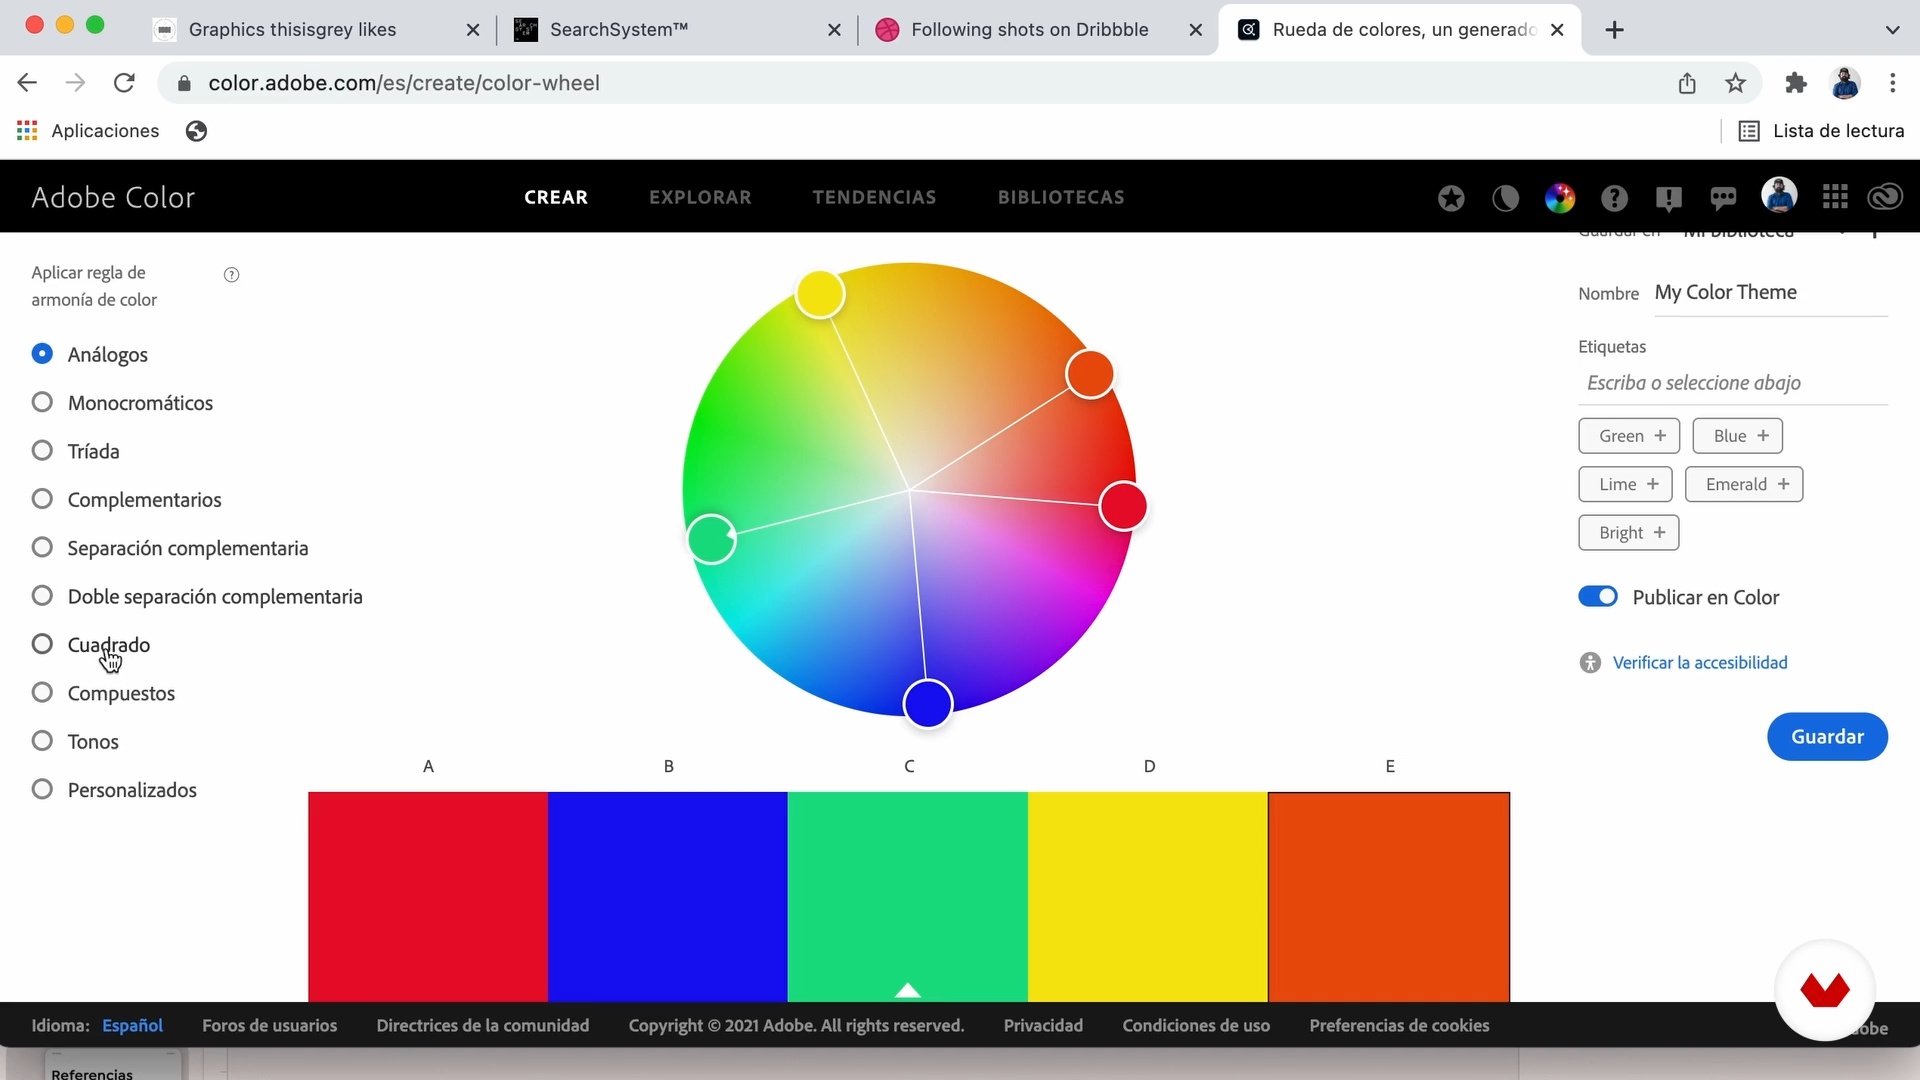Screen dimensions: 1920x1080
Task: Open Verificar la accesibilidad link
Action: click(x=1700, y=663)
